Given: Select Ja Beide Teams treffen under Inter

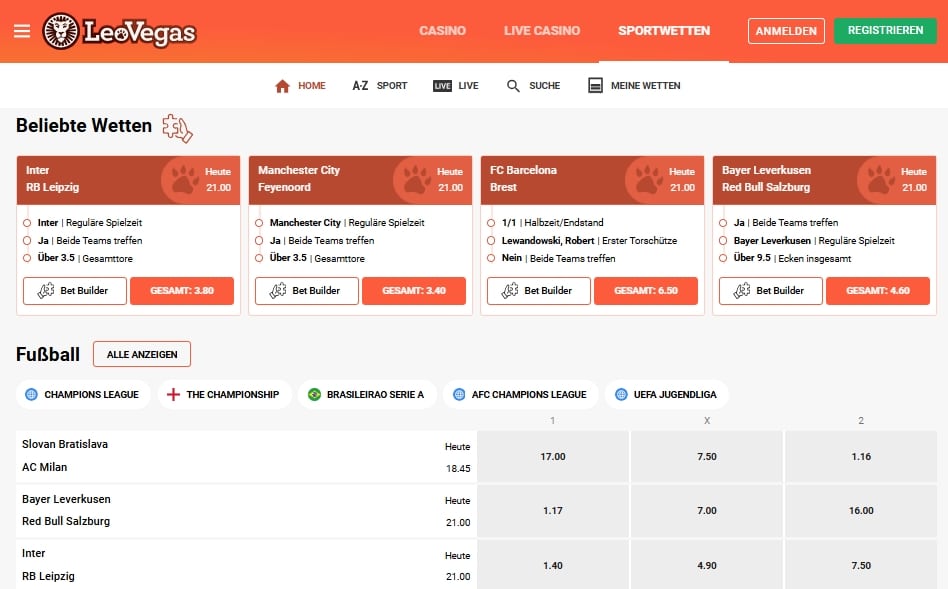Looking at the screenshot, I should [x=27, y=241].
